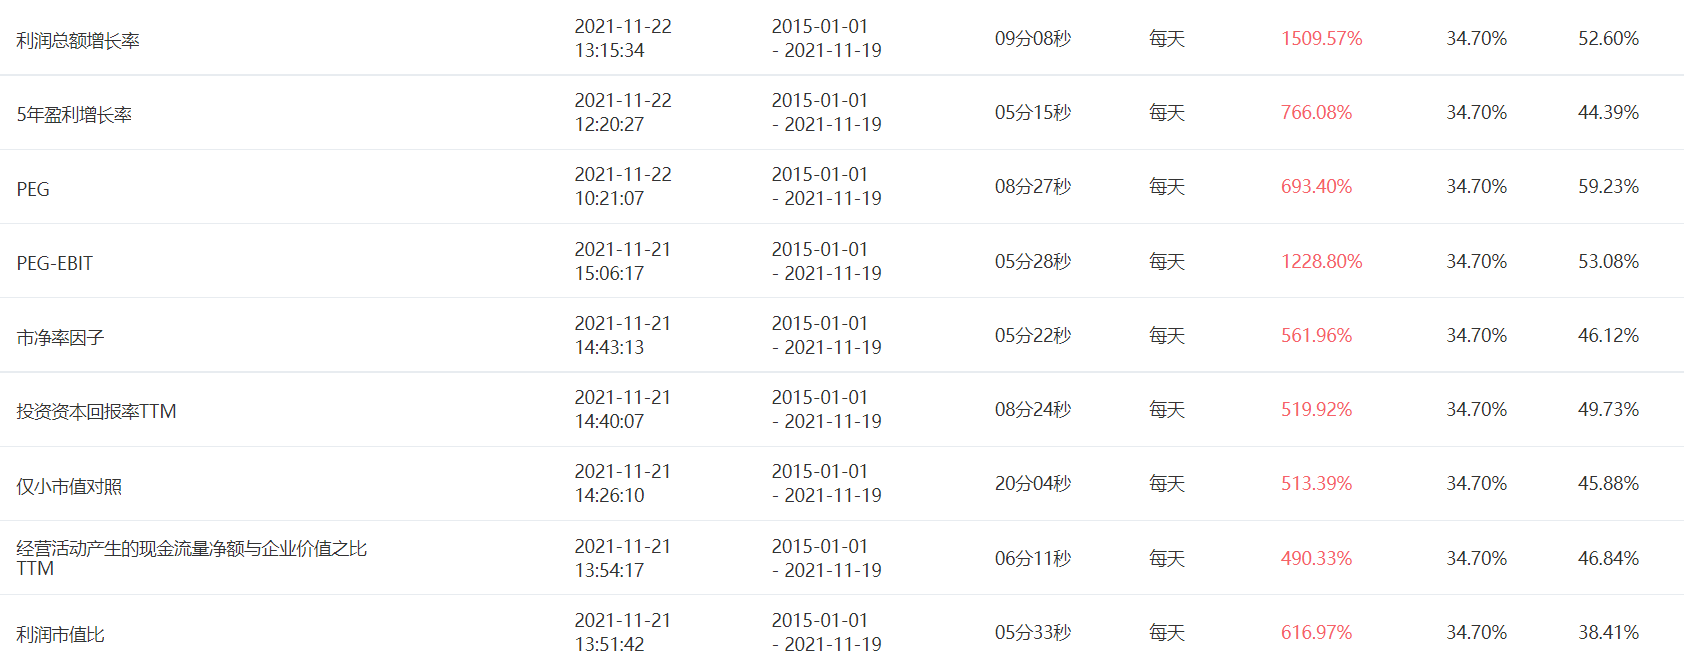Select the PEG-EBIT backtest row name

point(55,263)
